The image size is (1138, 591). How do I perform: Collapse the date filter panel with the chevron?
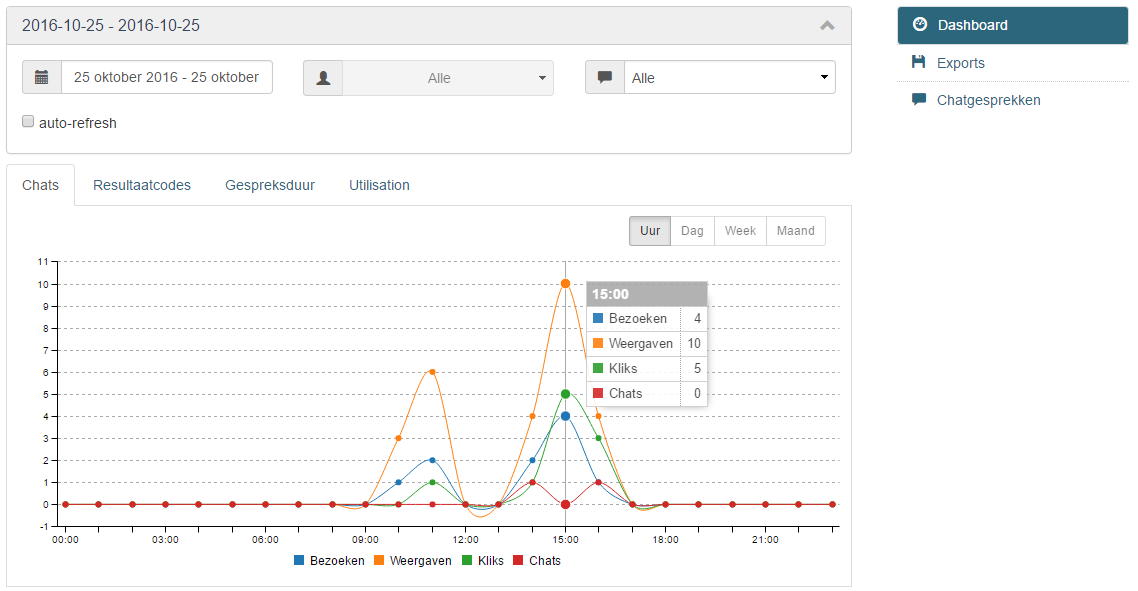point(827,24)
